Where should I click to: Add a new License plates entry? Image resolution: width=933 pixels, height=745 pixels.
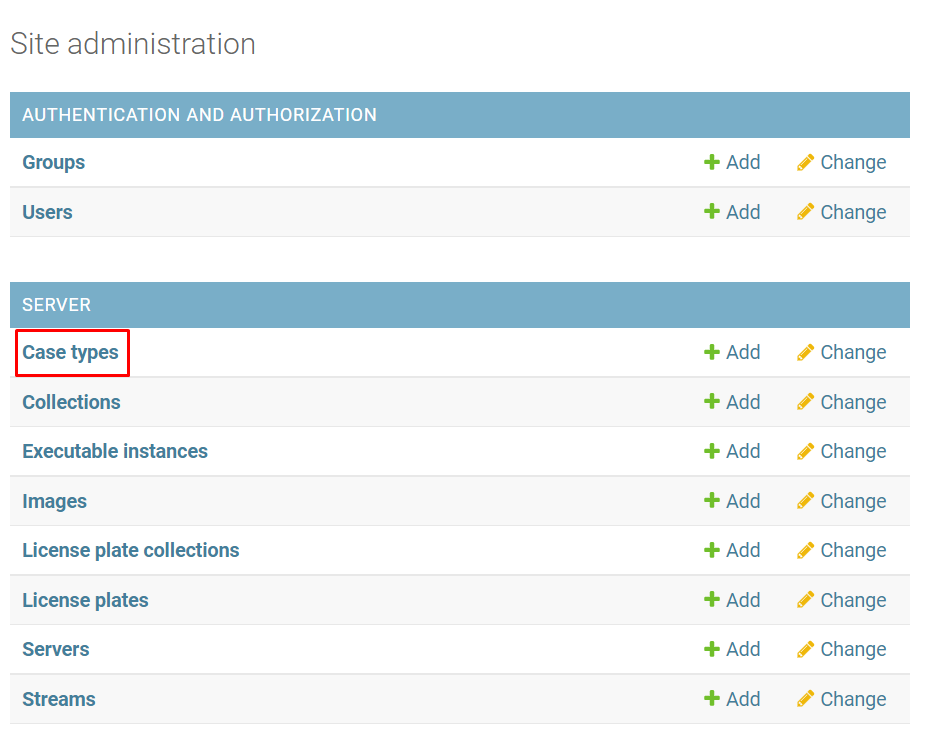pos(733,600)
